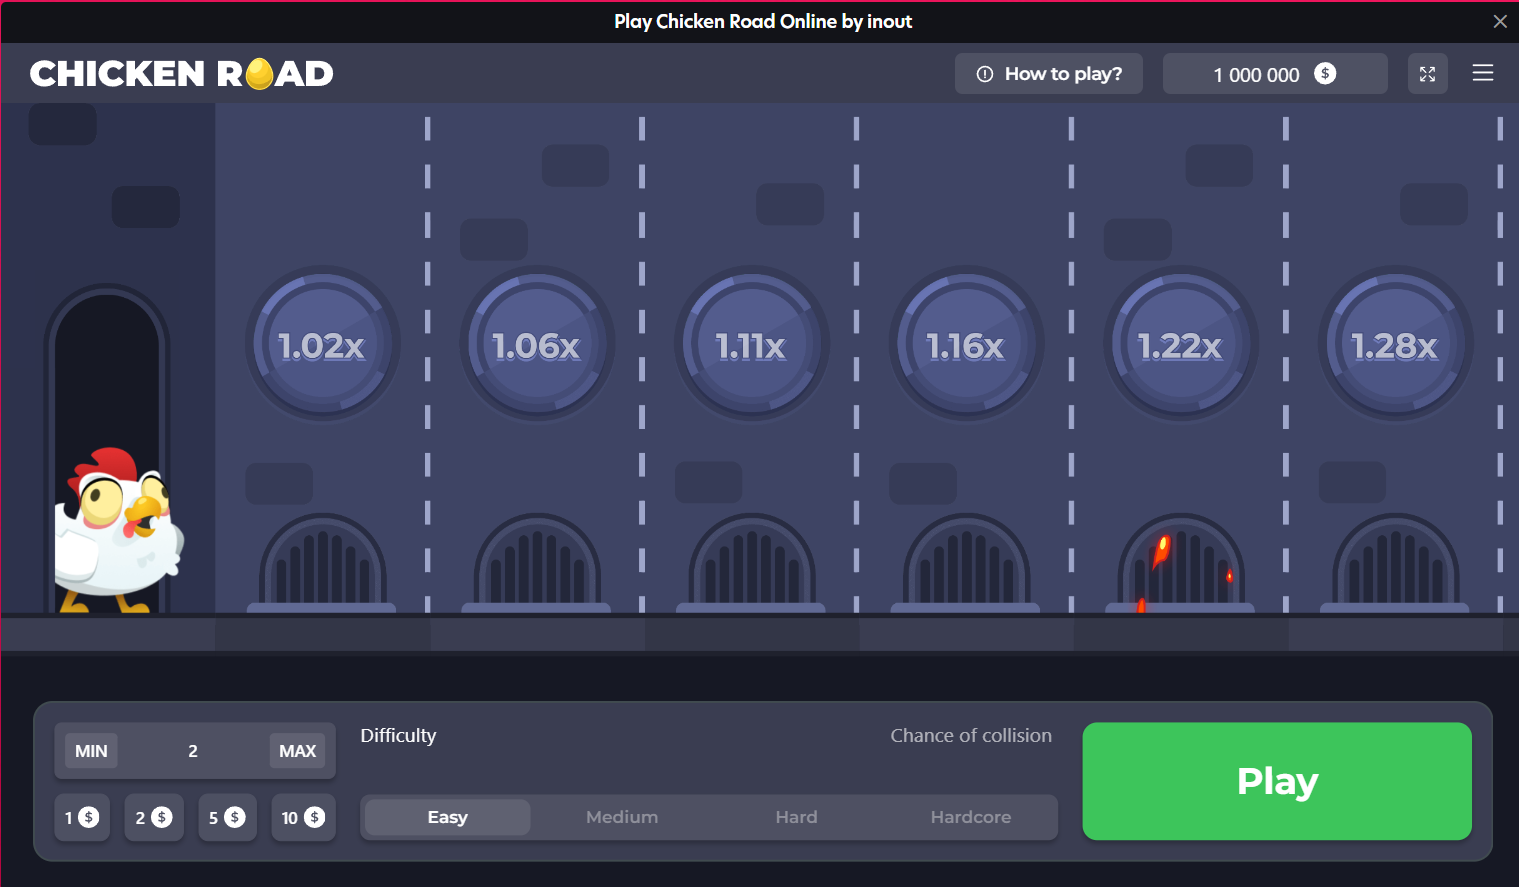
Task: Click the chicken character
Action: tap(118, 530)
